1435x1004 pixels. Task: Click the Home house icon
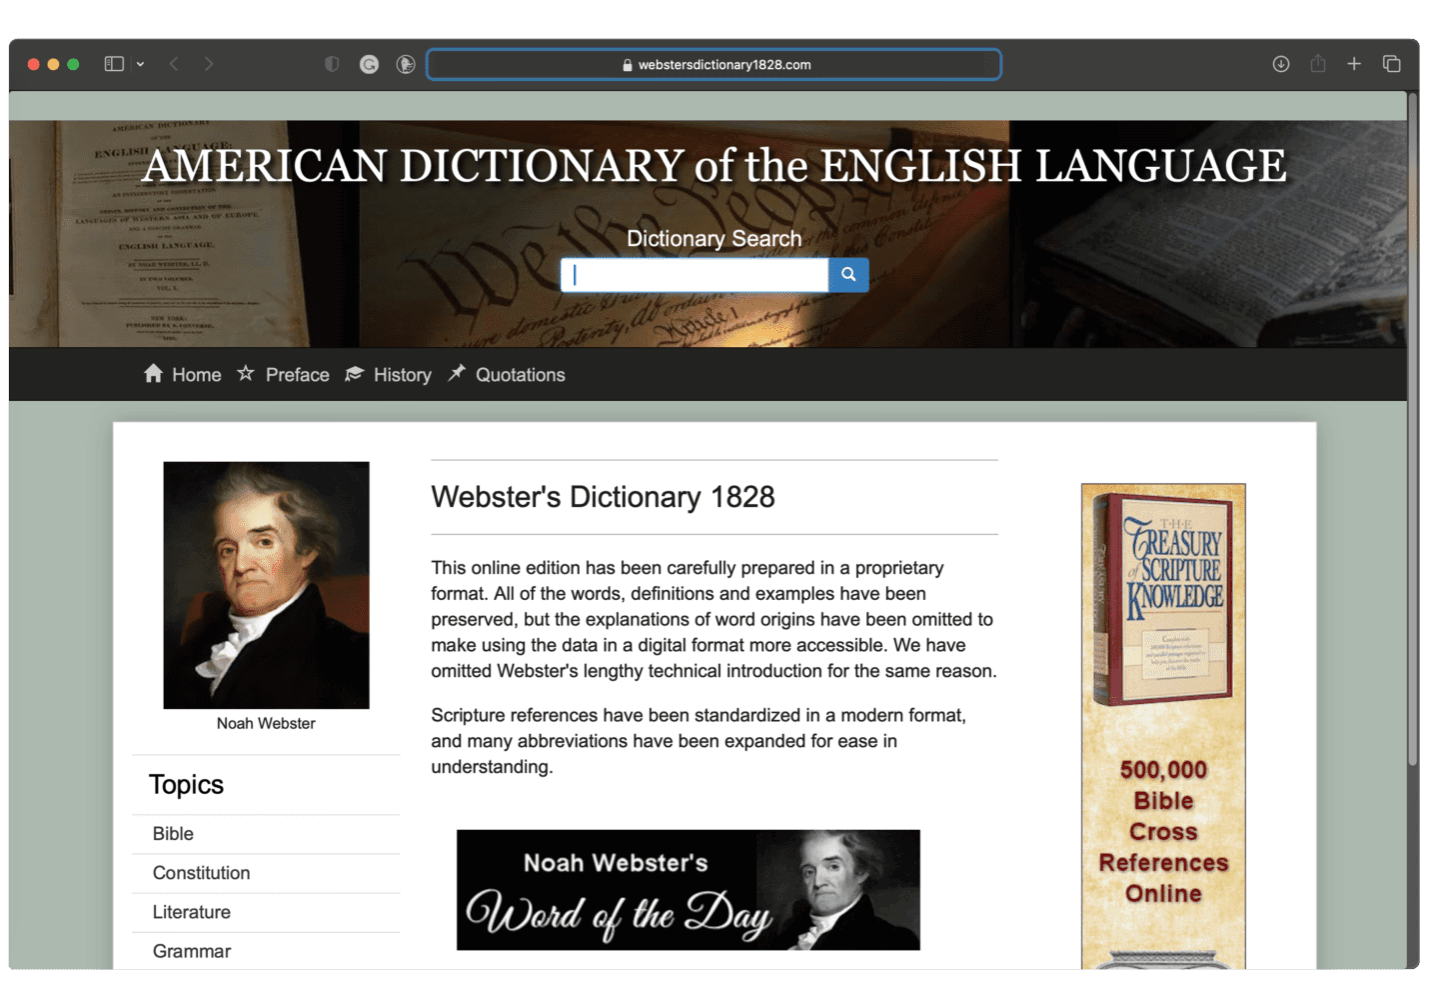click(153, 373)
